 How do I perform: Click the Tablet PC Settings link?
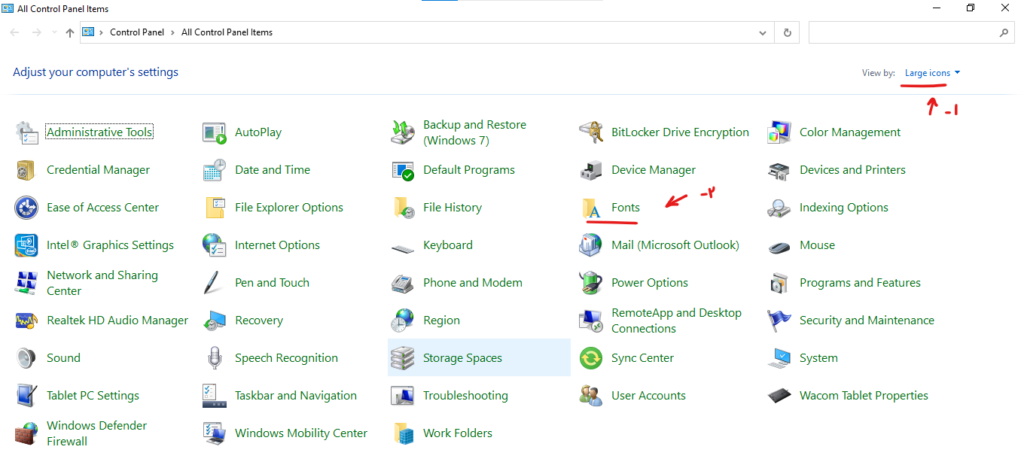[x=93, y=396]
